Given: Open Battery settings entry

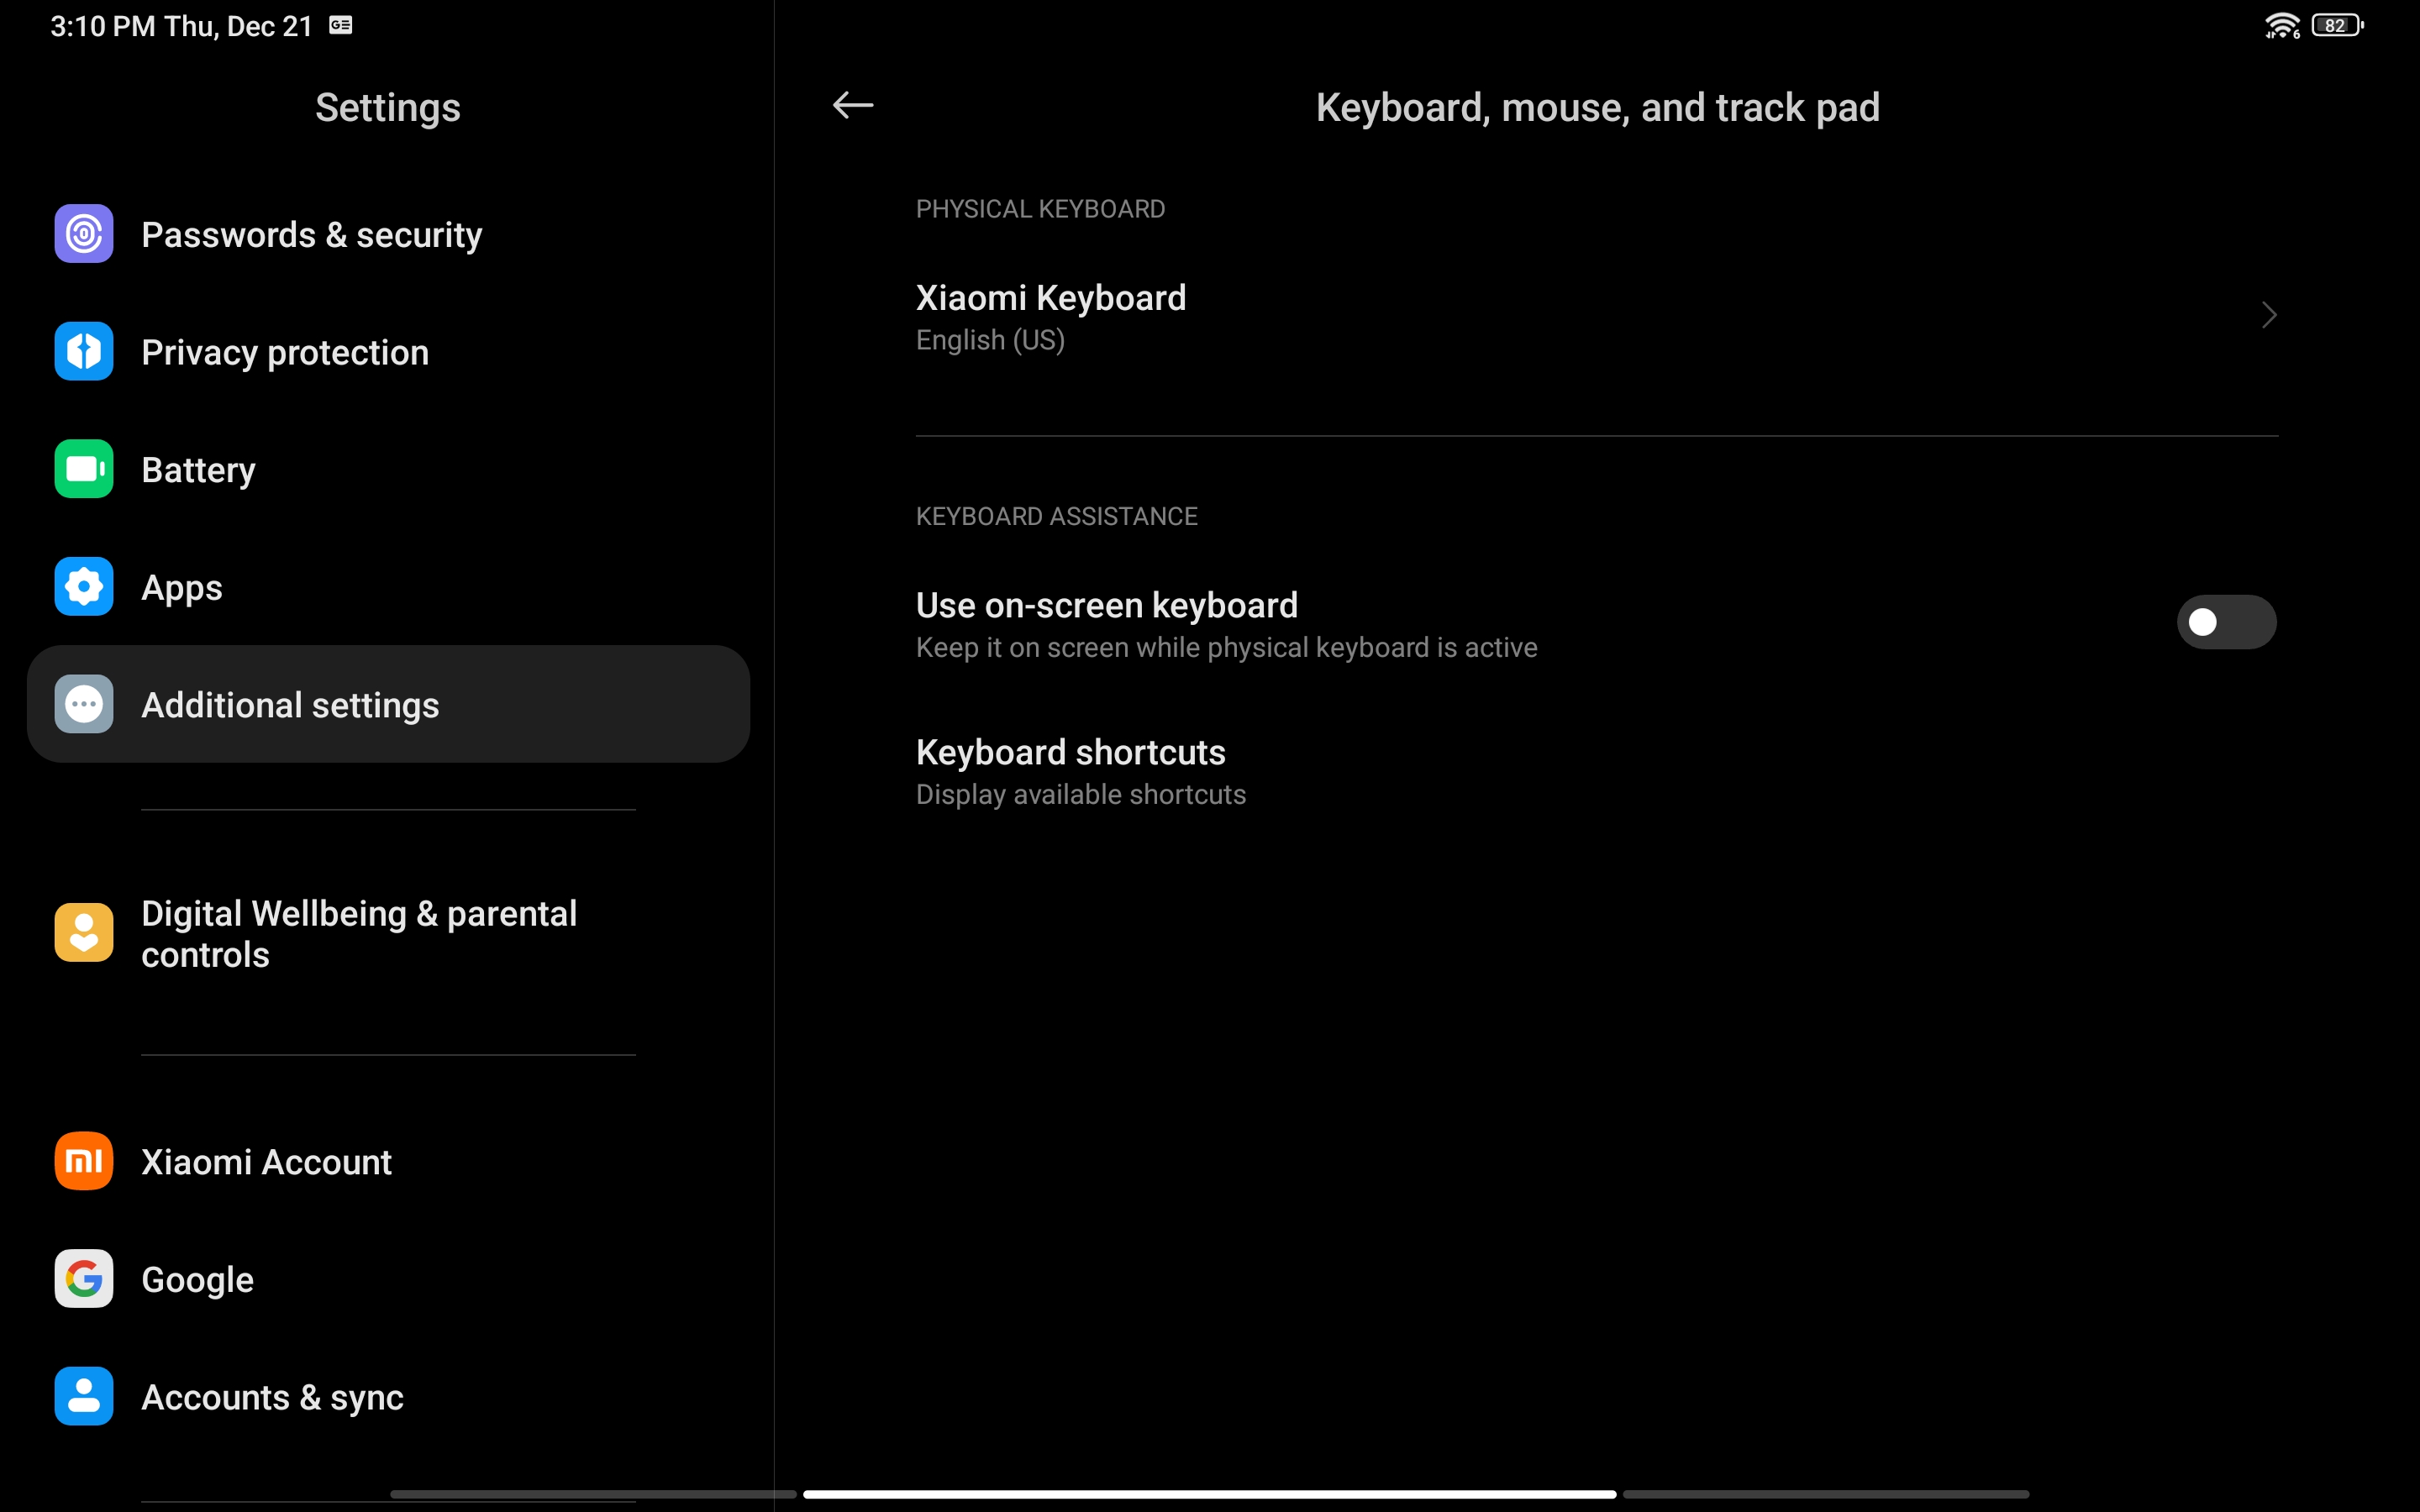Looking at the screenshot, I should [x=389, y=469].
